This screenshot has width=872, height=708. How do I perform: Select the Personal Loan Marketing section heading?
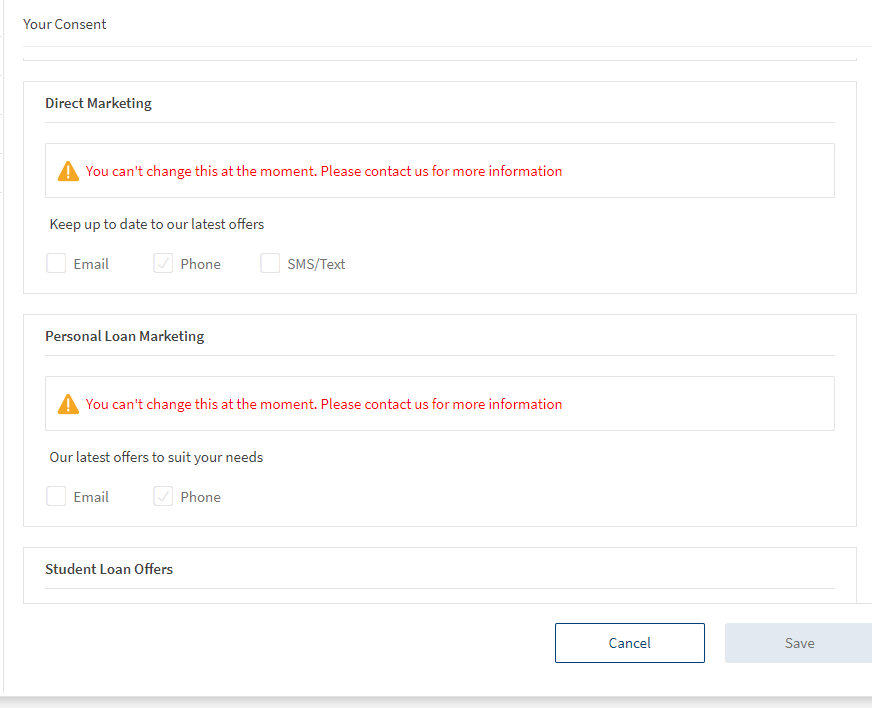point(124,336)
